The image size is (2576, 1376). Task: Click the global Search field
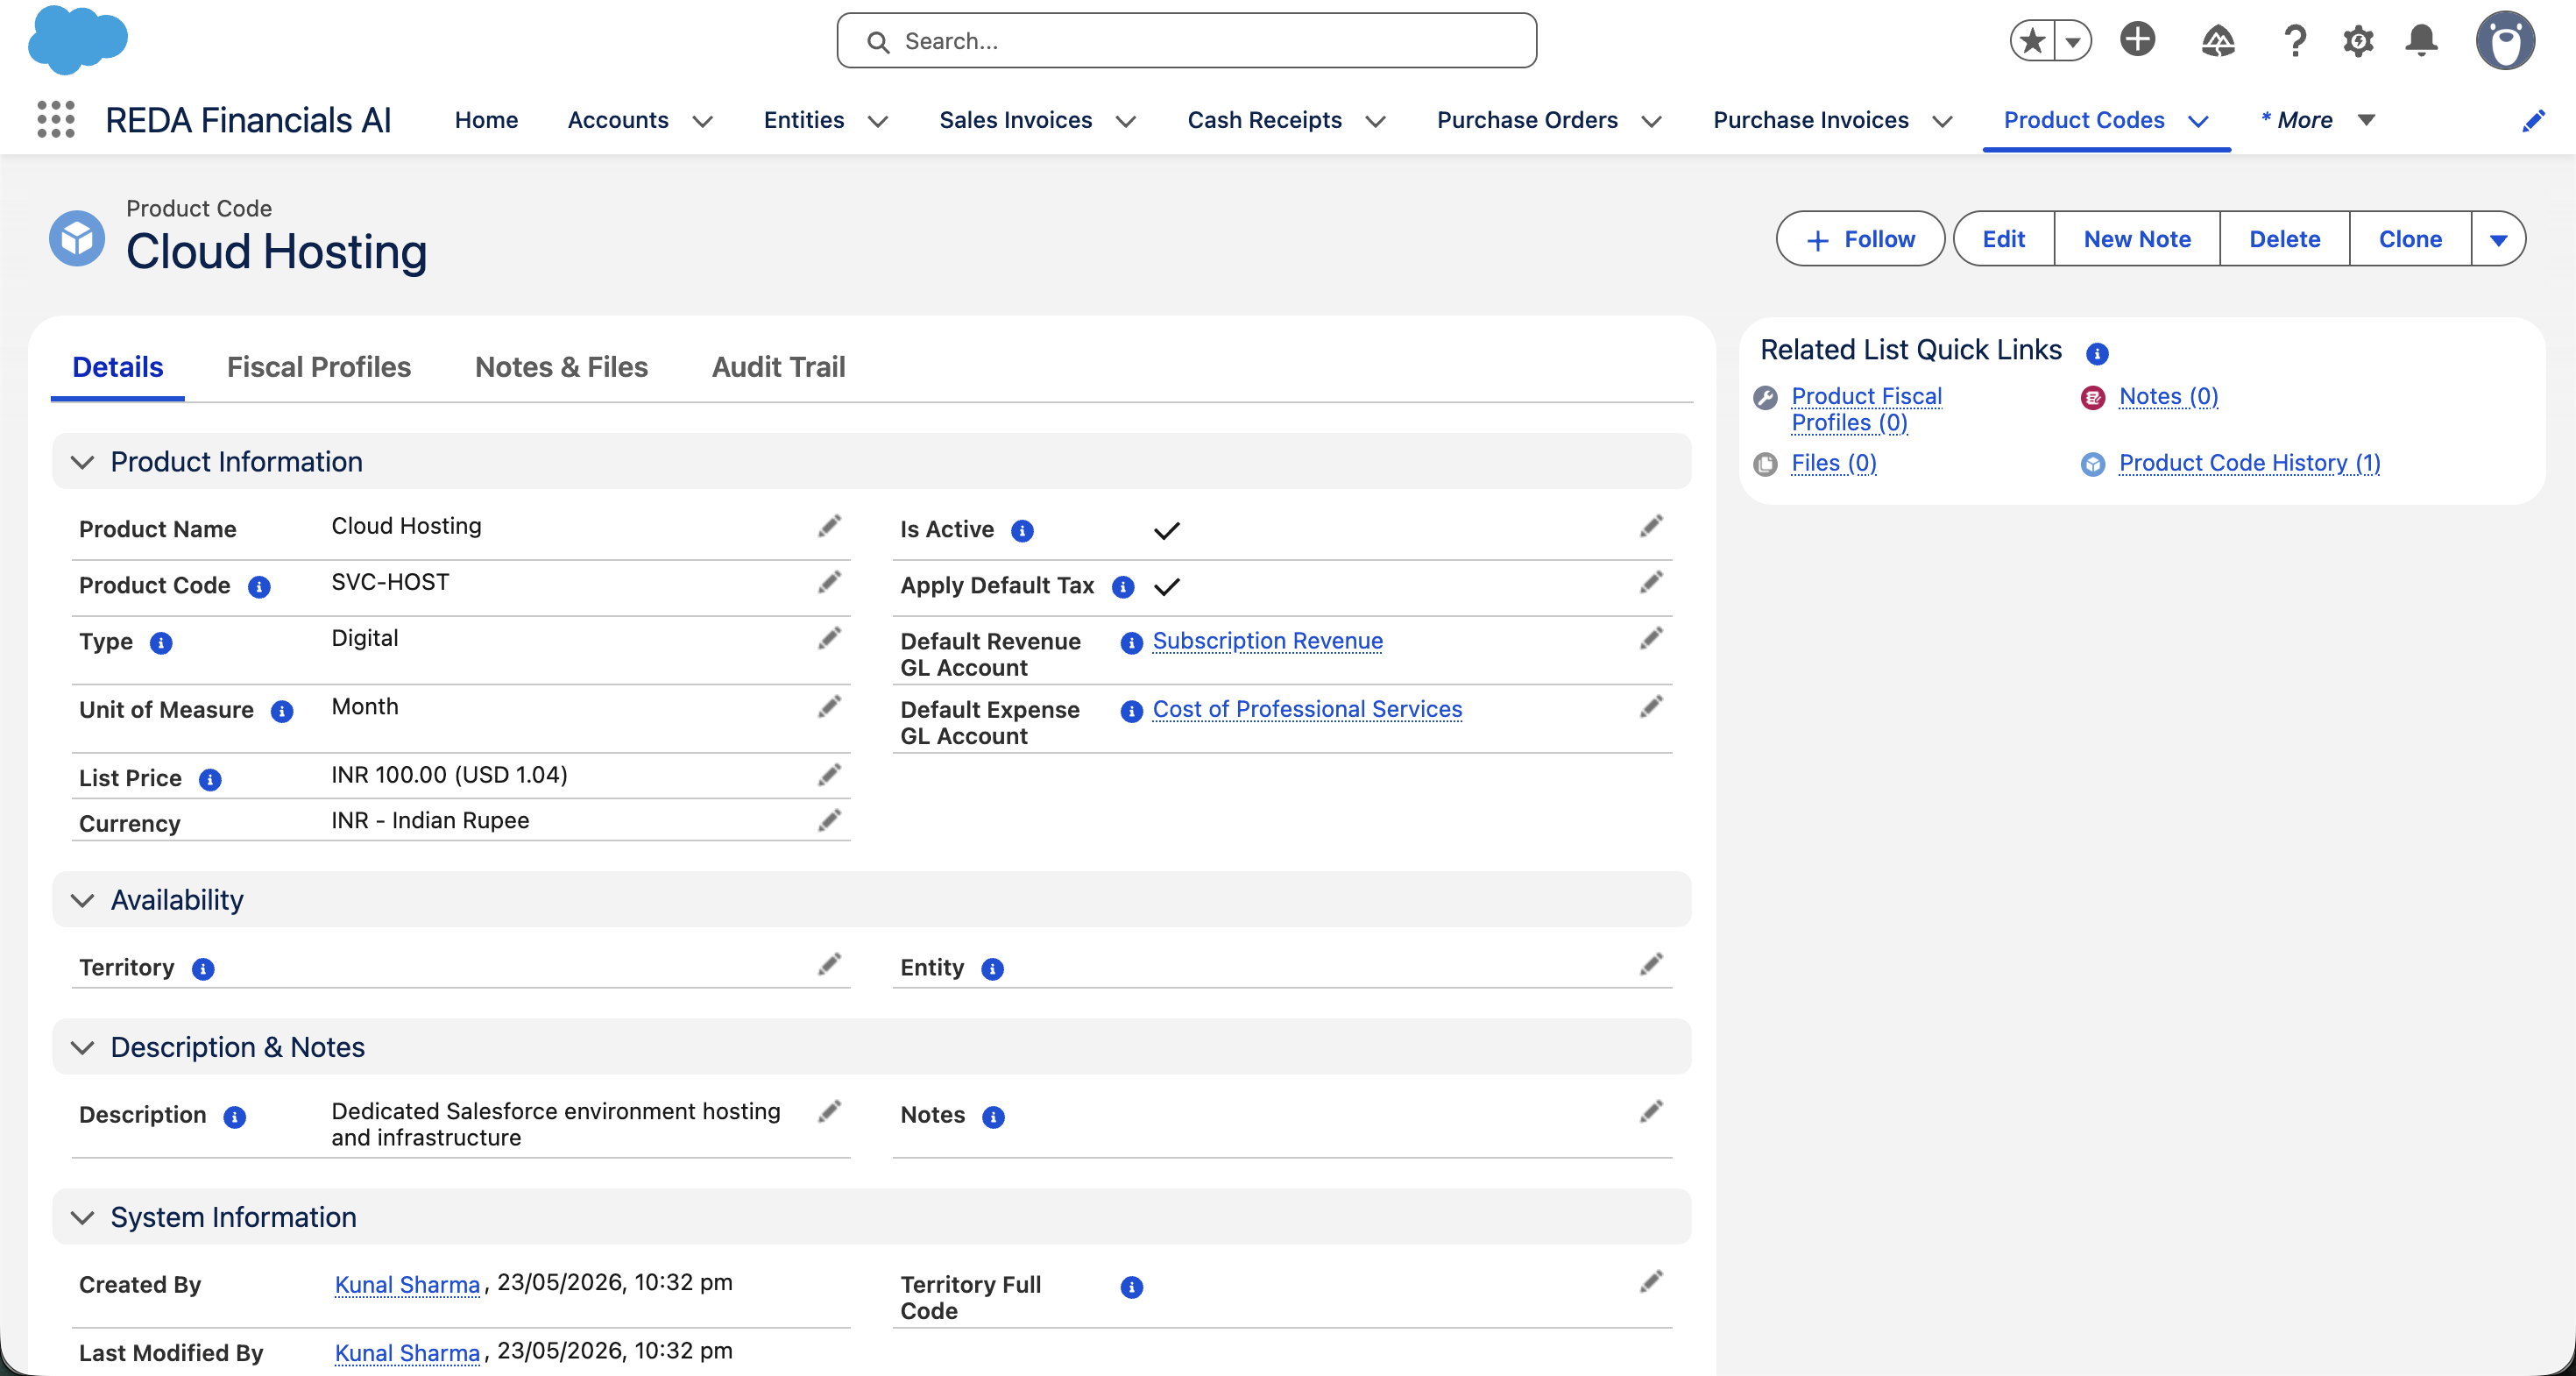pyautogui.click(x=1186, y=41)
